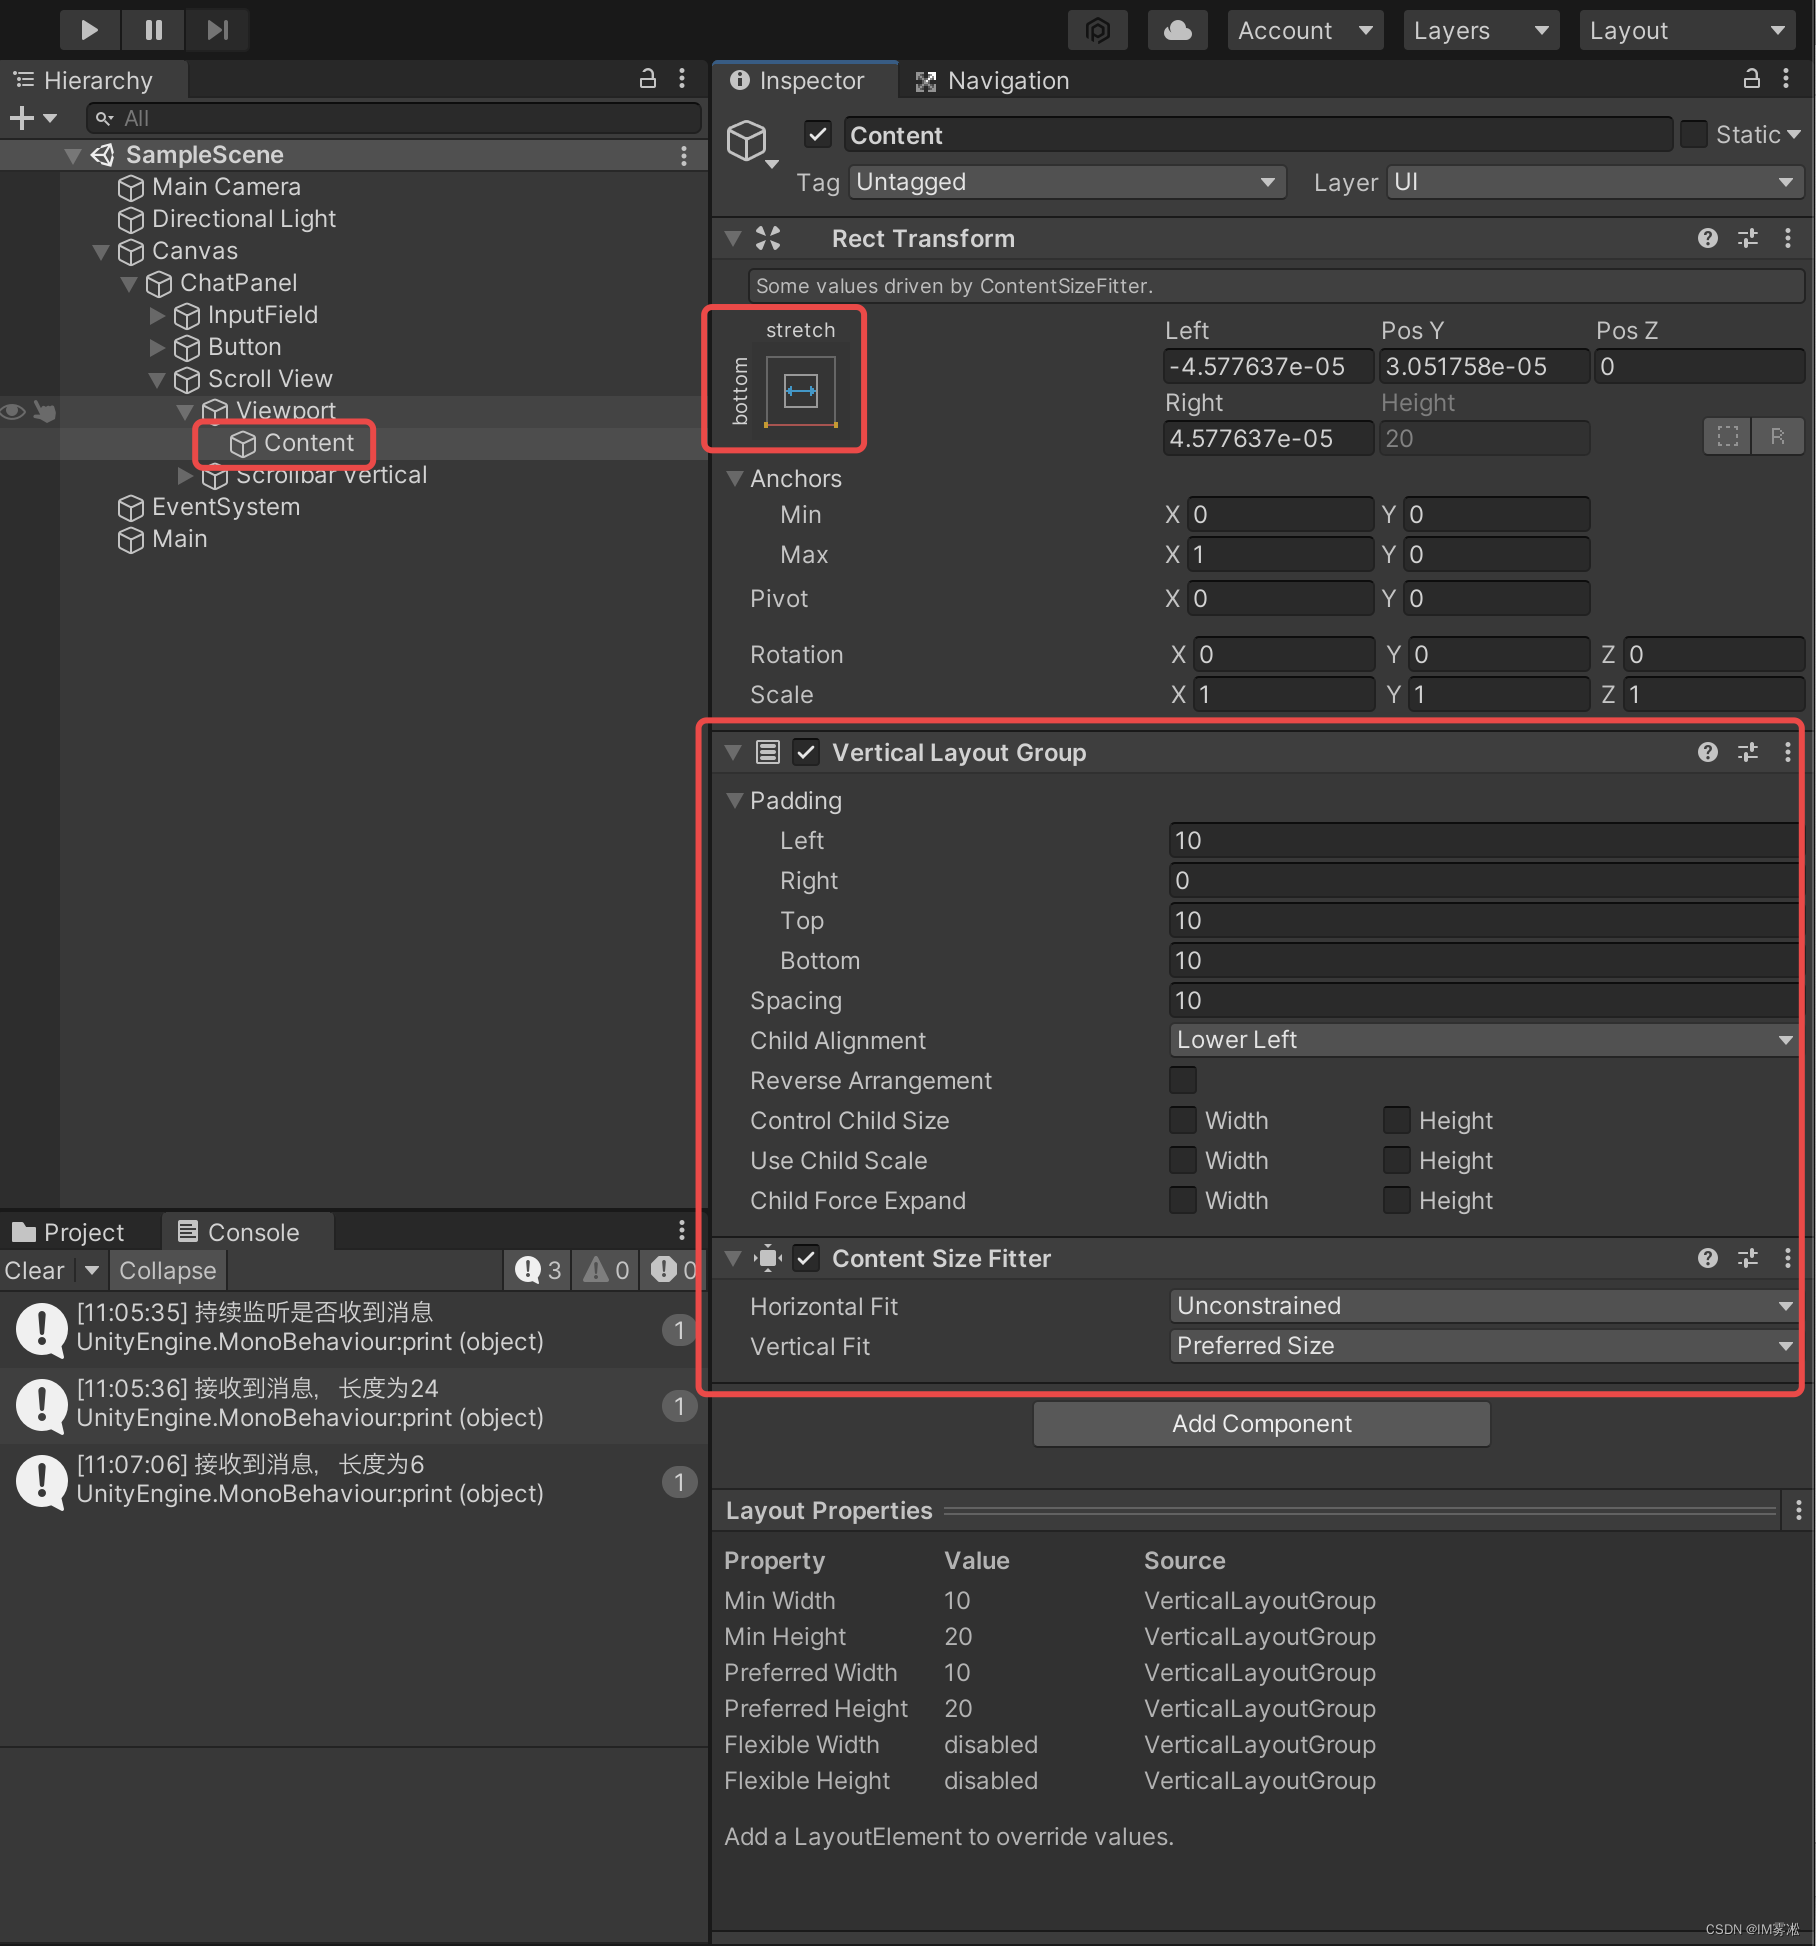
Task: Toggle Rect Transform raw edit R button
Action: pos(1777,436)
